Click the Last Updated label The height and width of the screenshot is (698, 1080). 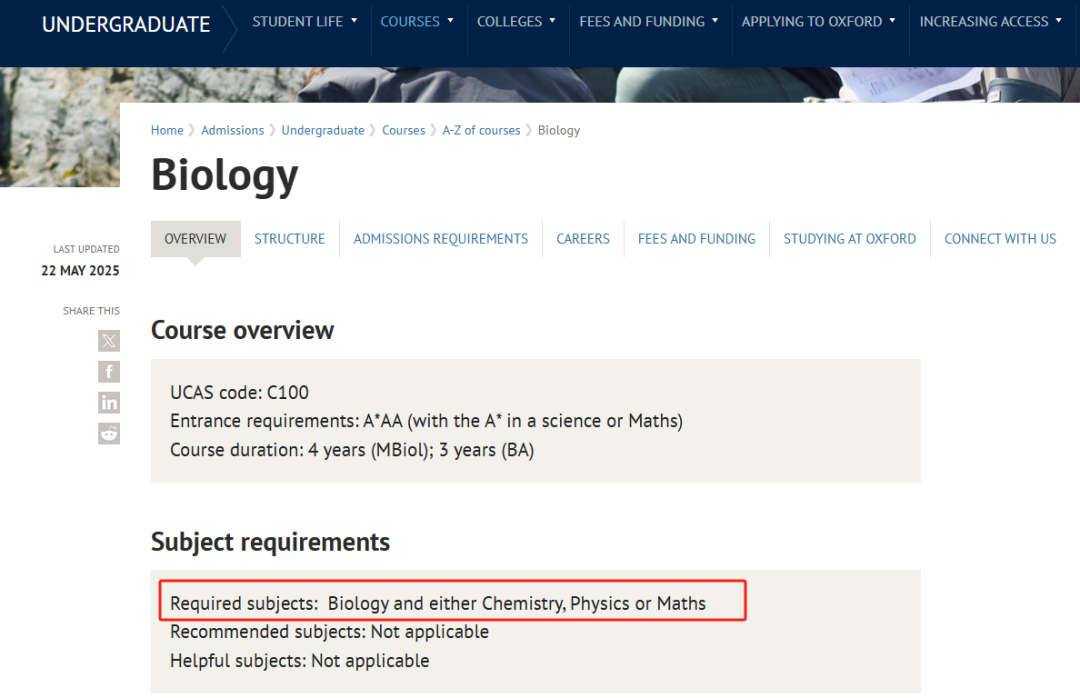pyautogui.click(x=86, y=249)
